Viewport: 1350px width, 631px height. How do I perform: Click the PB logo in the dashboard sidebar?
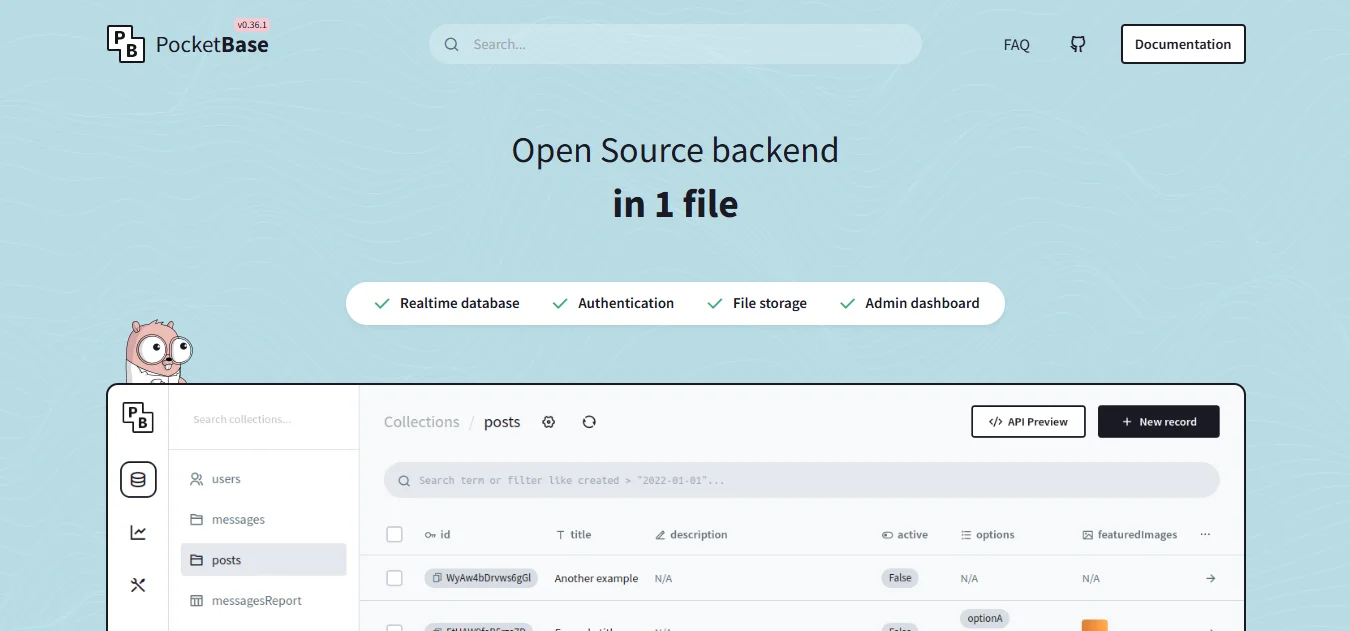pos(138,417)
